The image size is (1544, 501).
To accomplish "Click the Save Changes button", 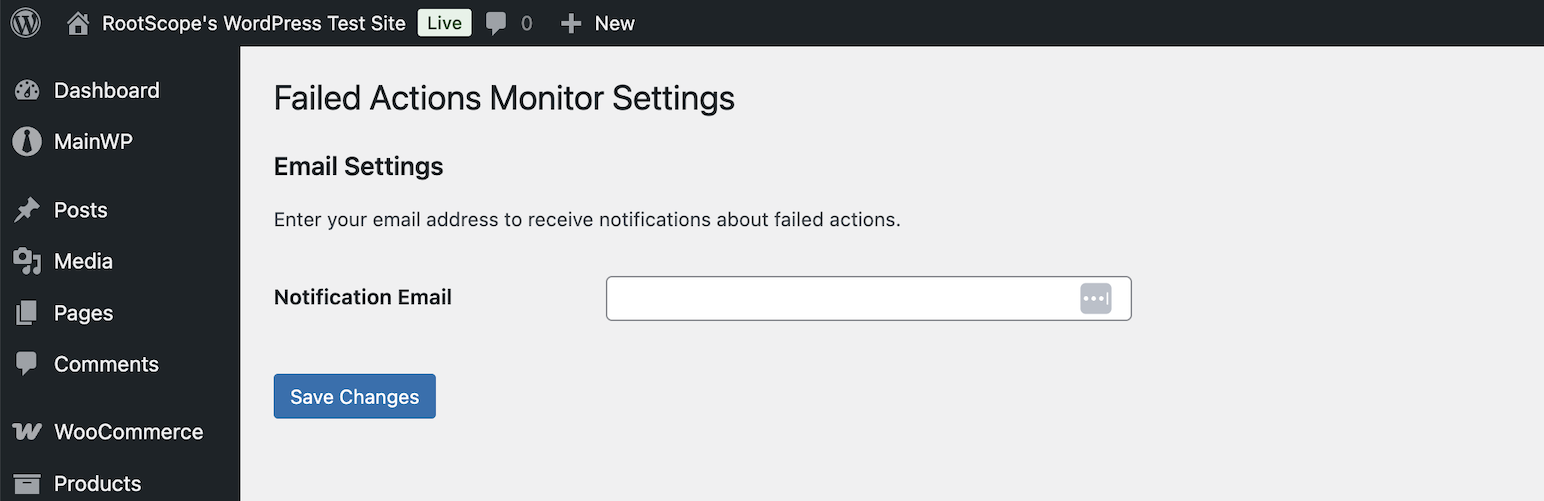I will (354, 397).
